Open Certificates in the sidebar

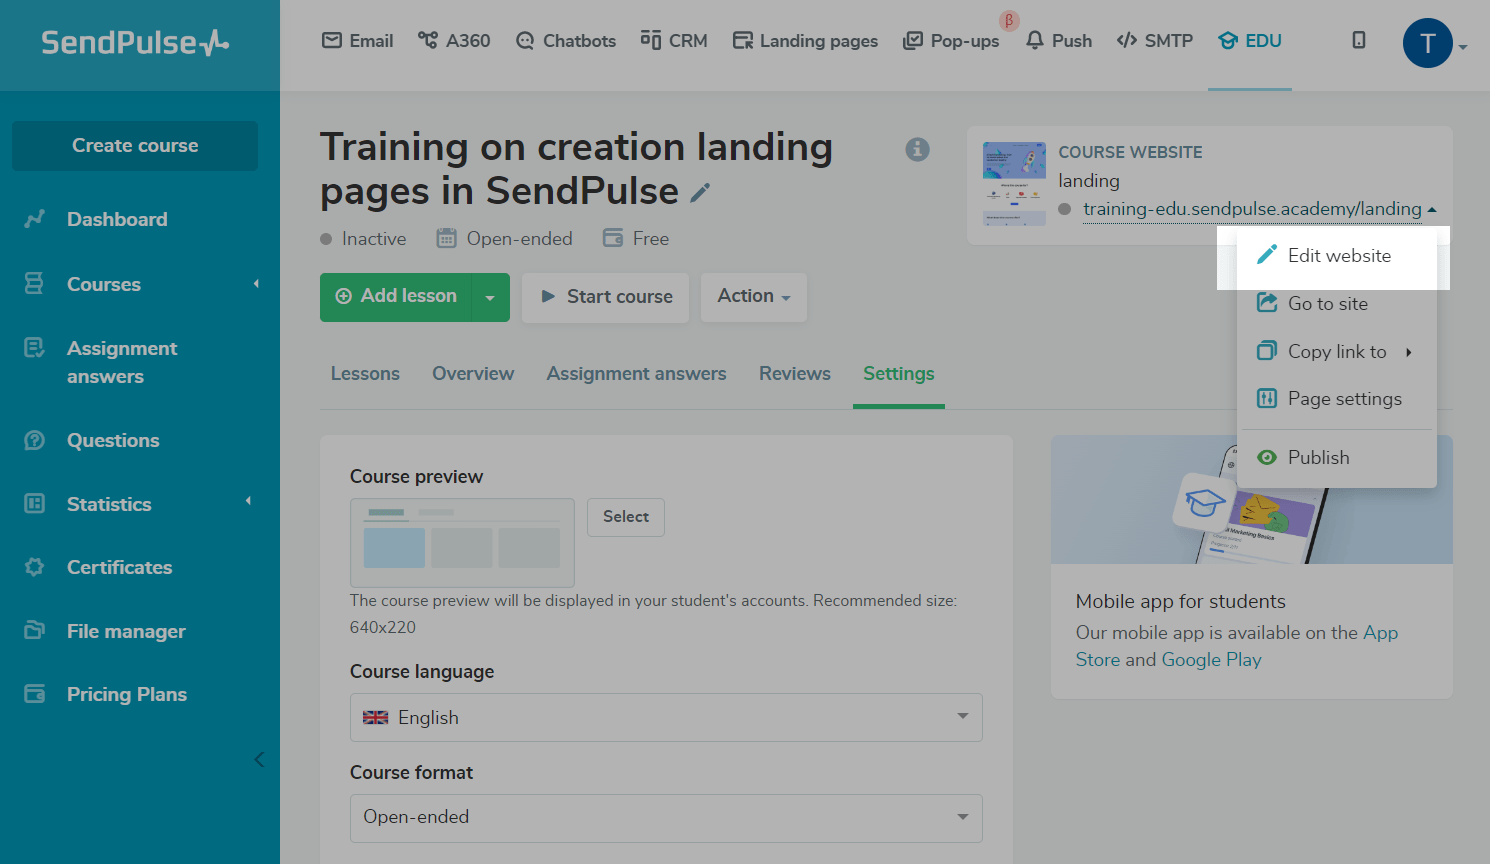click(x=119, y=567)
